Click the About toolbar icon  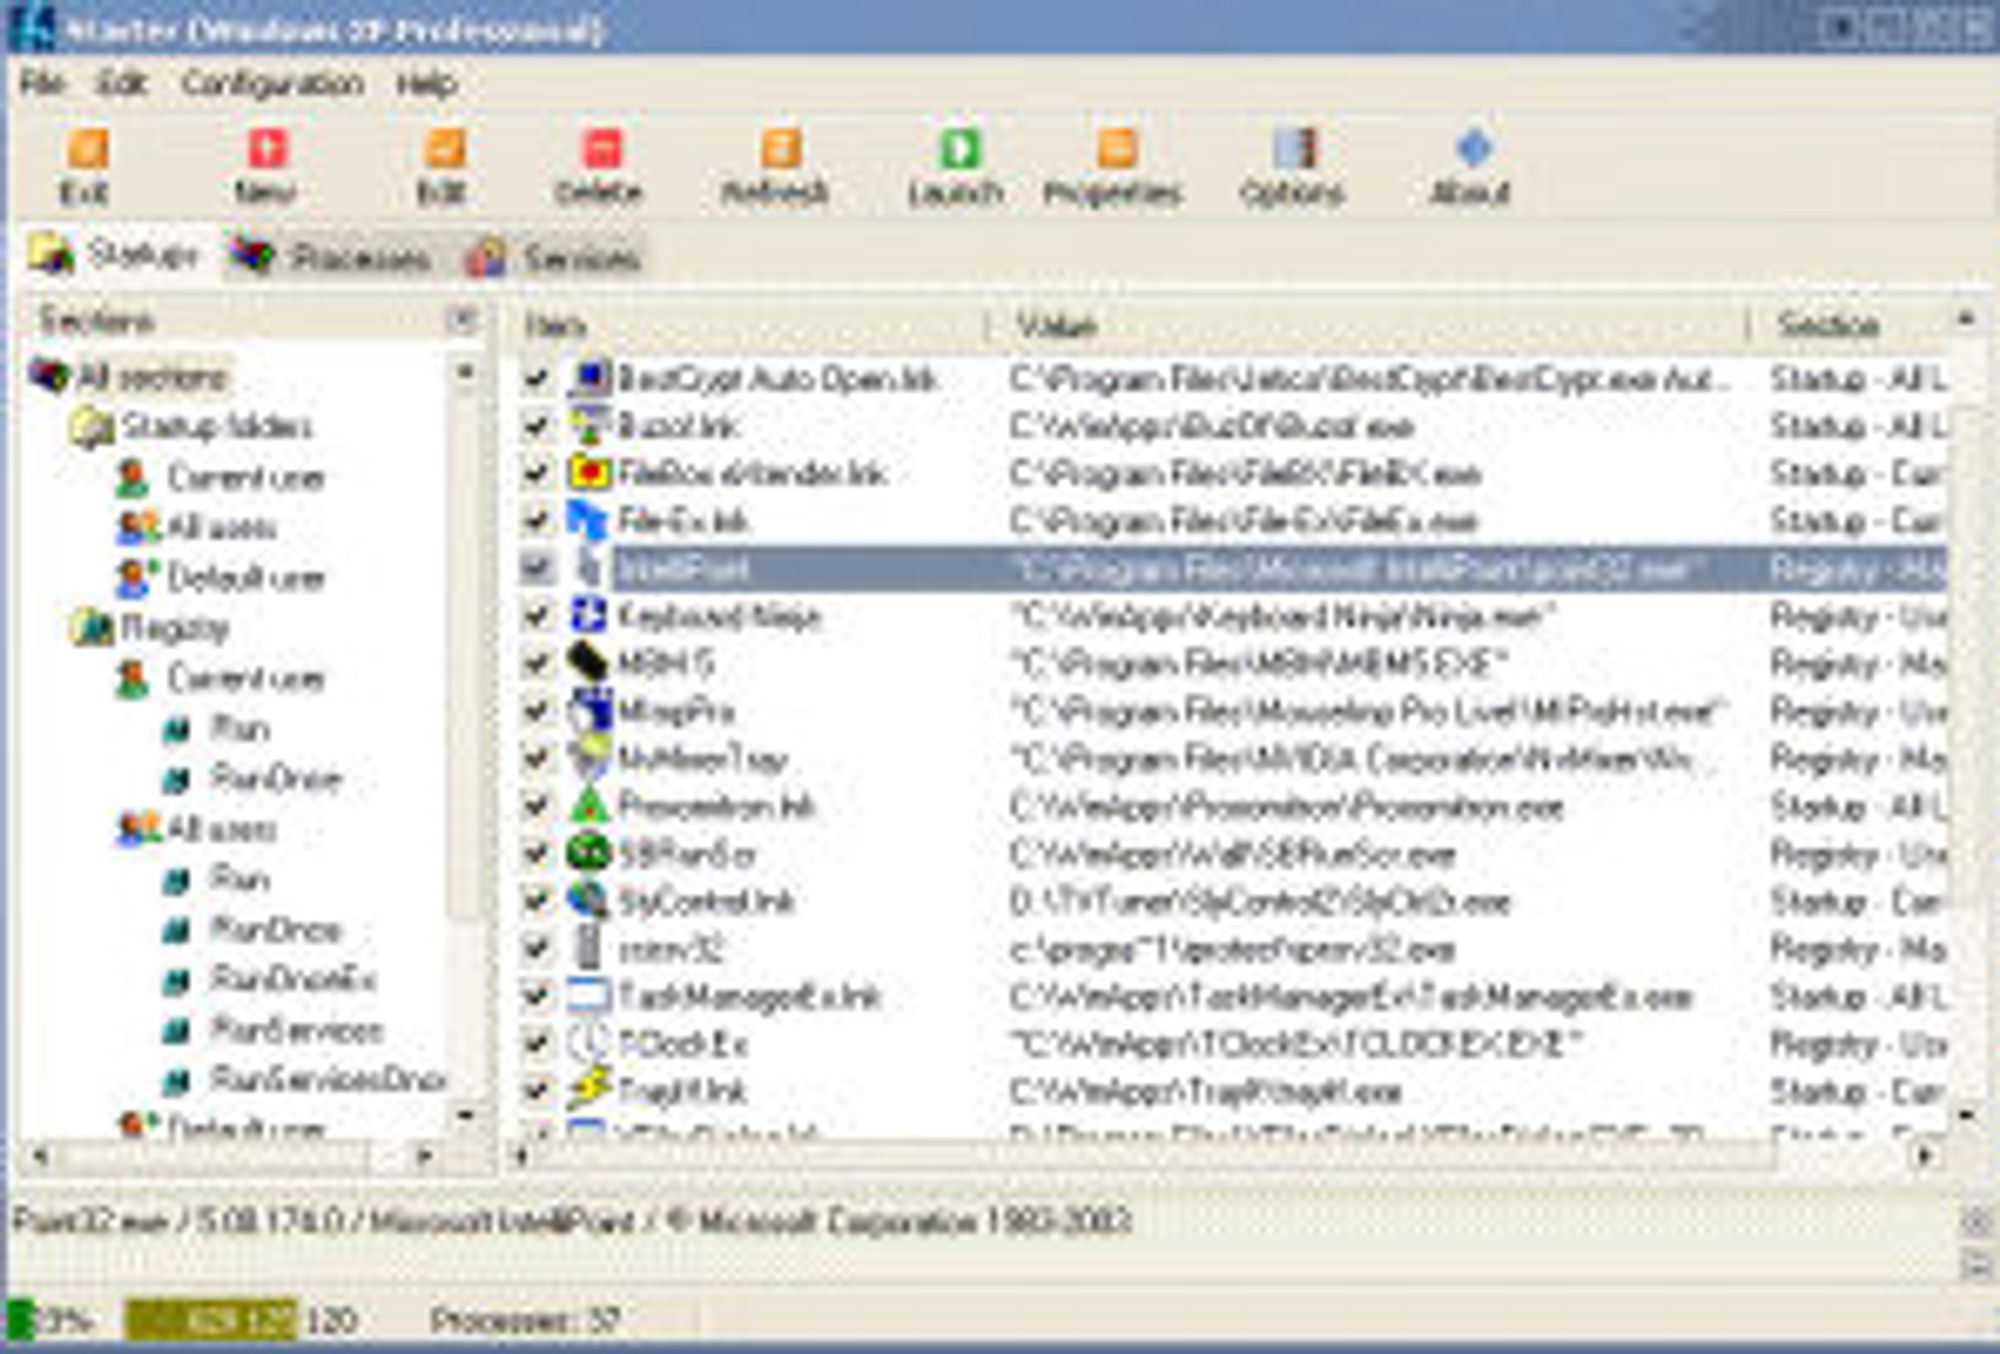(x=1473, y=150)
